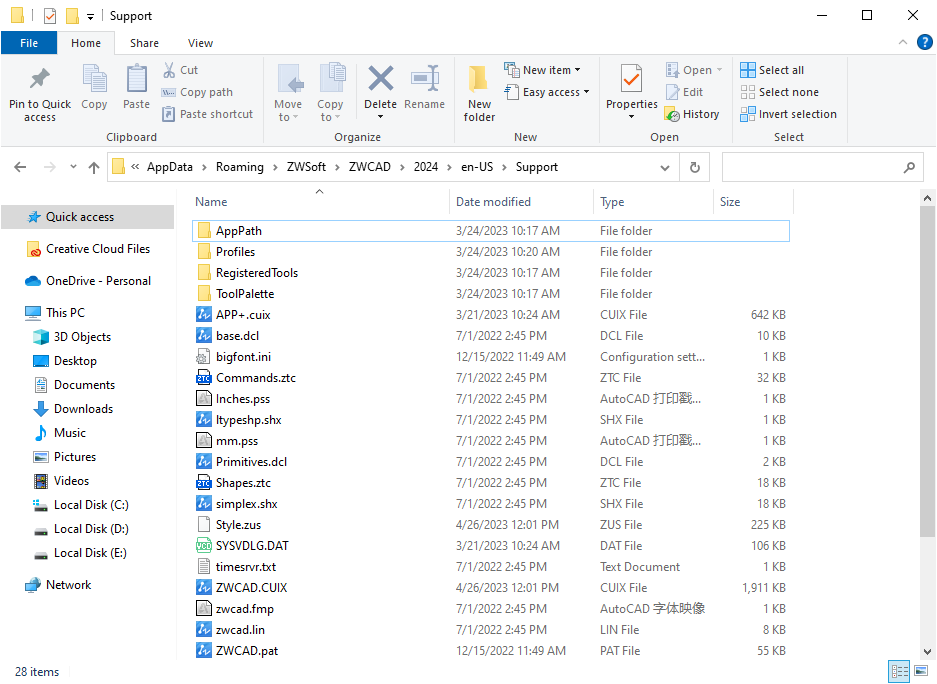Open the Customize Quick Access Toolbar dropdown
This screenshot has width=937, height=684.
tap(90, 16)
